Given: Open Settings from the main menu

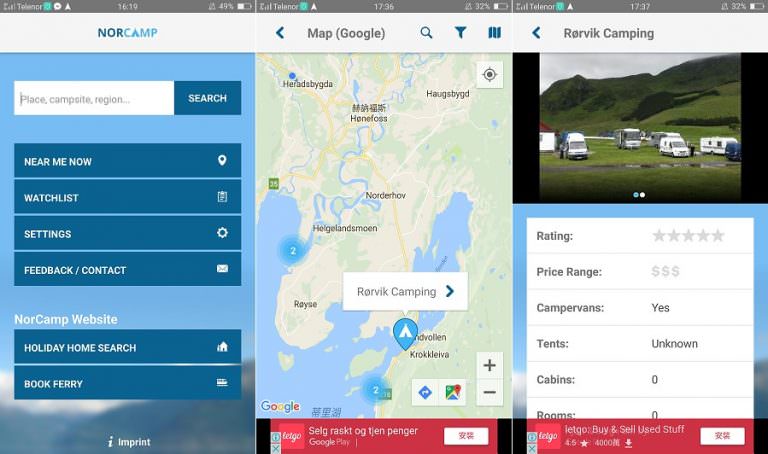Looking at the screenshot, I should coord(127,234).
